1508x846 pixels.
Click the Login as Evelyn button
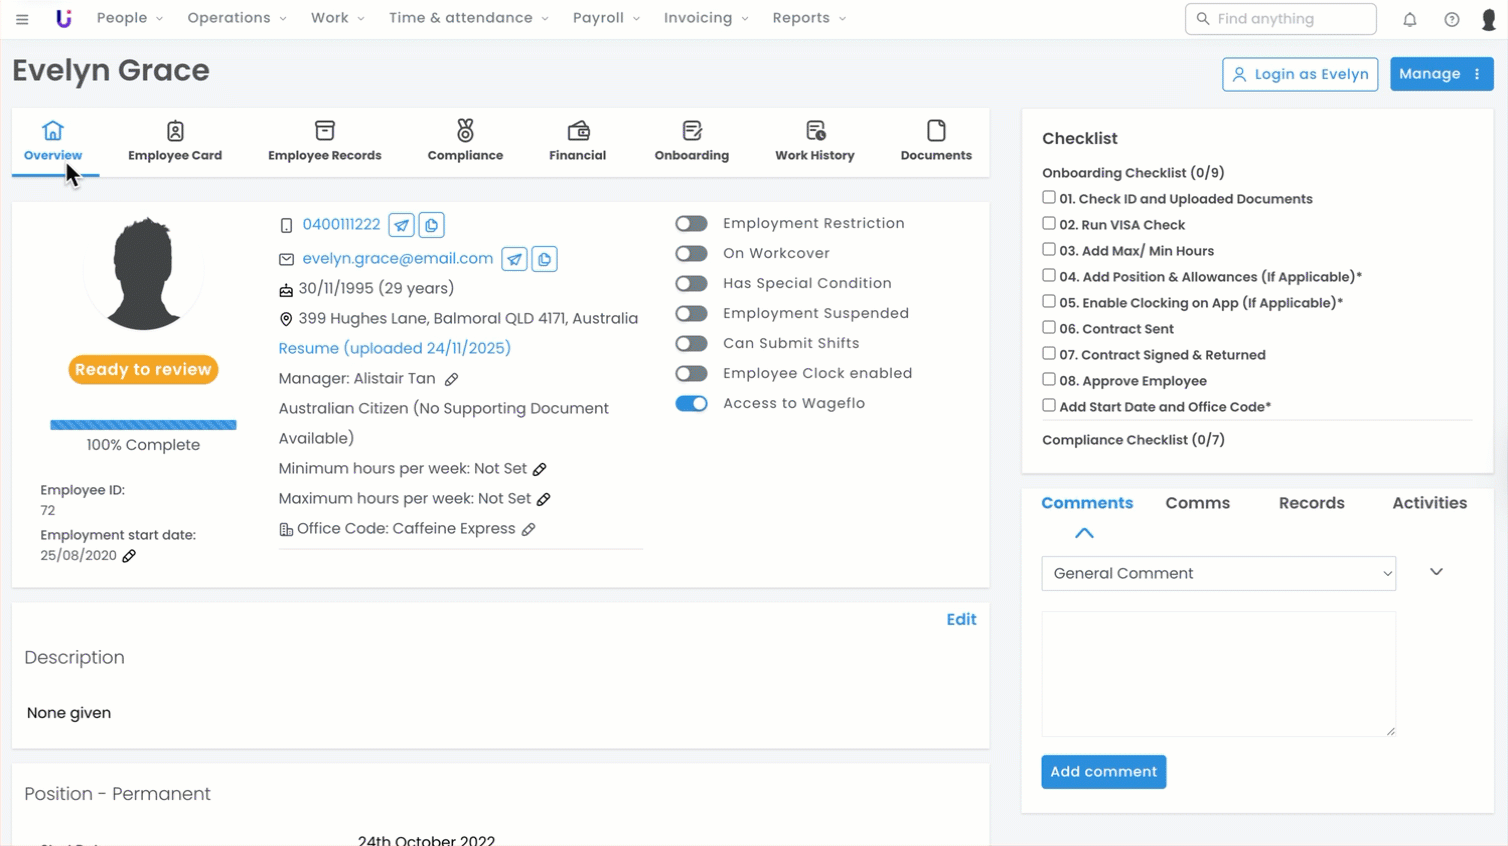click(x=1299, y=74)
